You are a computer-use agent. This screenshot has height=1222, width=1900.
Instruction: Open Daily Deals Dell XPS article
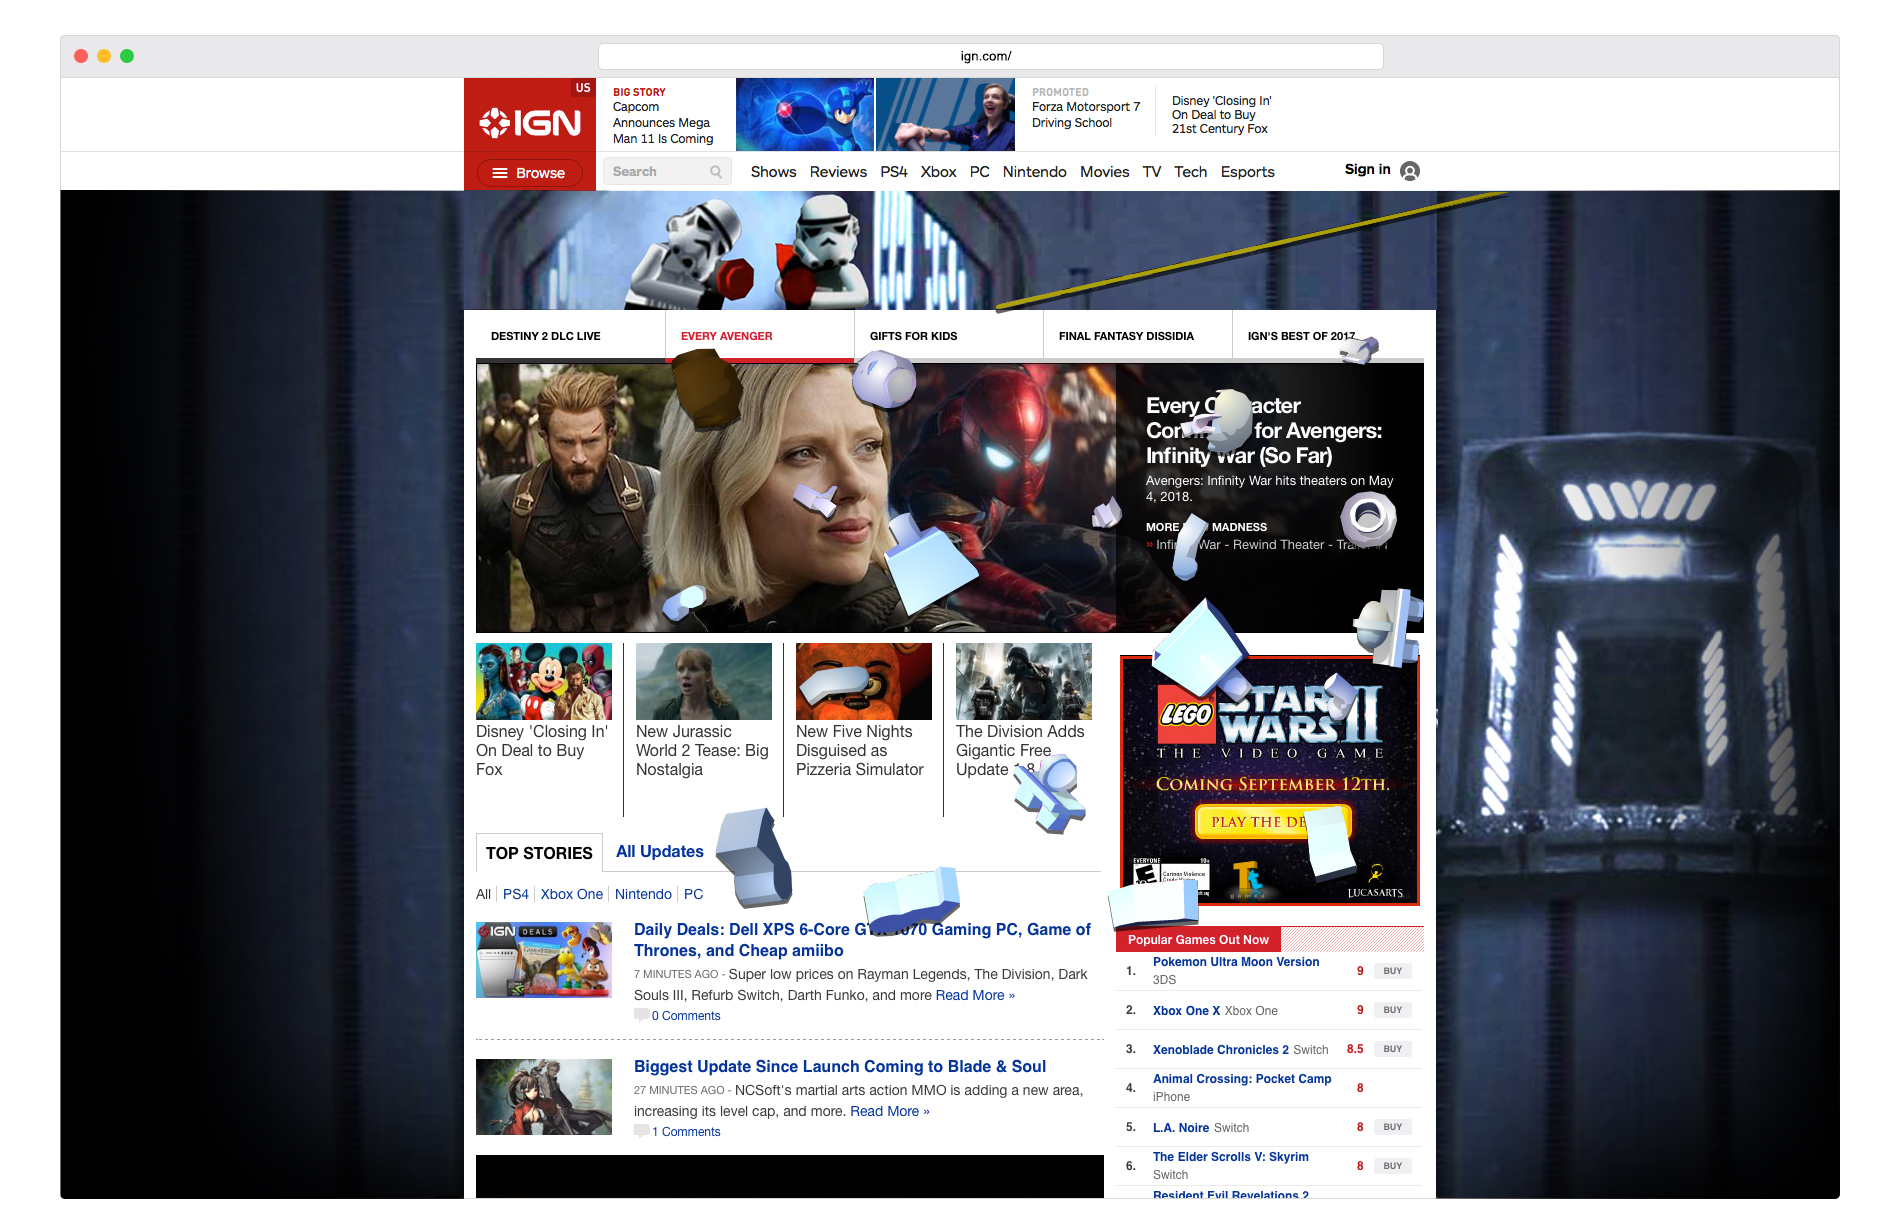coord(862,940)
